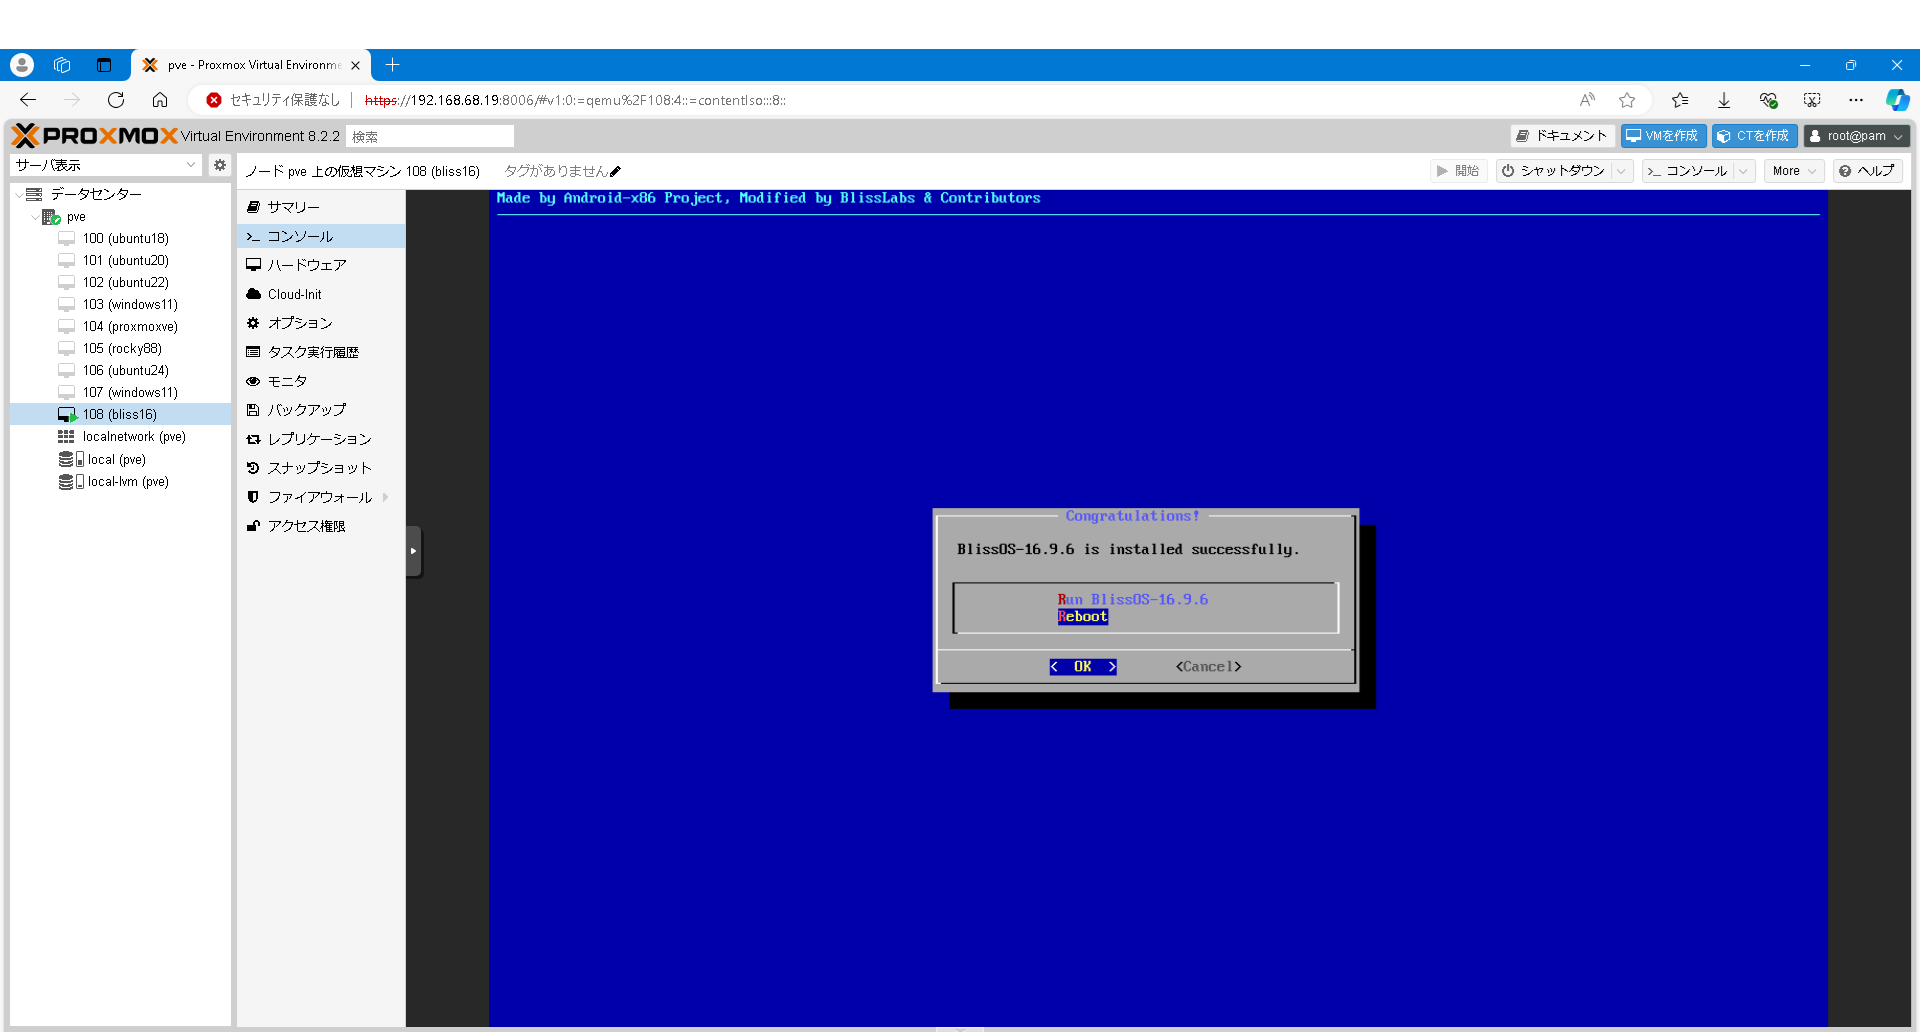Screen dimensions: 1920x1032
Task: Open browser settings and more menu
Action: [x=1856, y=100]
